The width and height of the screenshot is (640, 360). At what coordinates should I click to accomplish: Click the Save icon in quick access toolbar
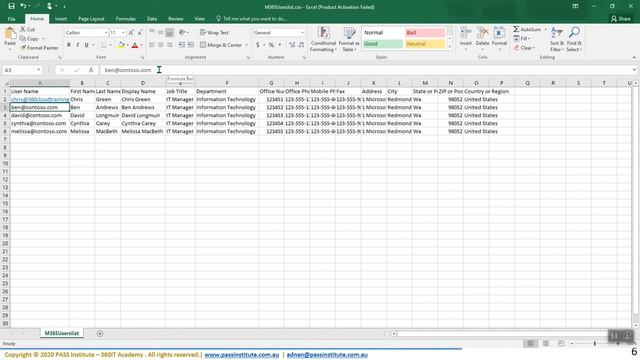tap(11, 6)
